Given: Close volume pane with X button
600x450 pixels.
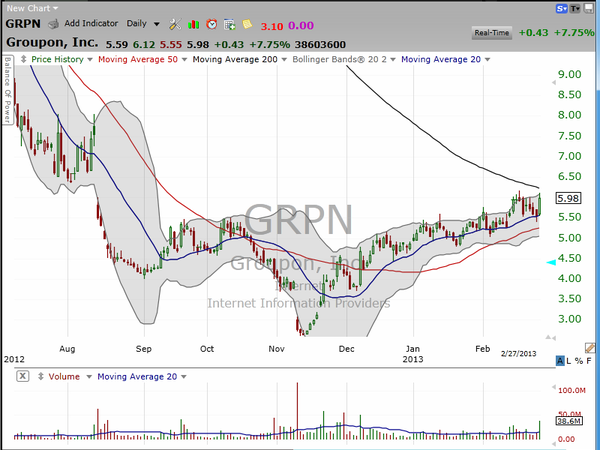Looking at the screenshot, I should coord(23,376).
